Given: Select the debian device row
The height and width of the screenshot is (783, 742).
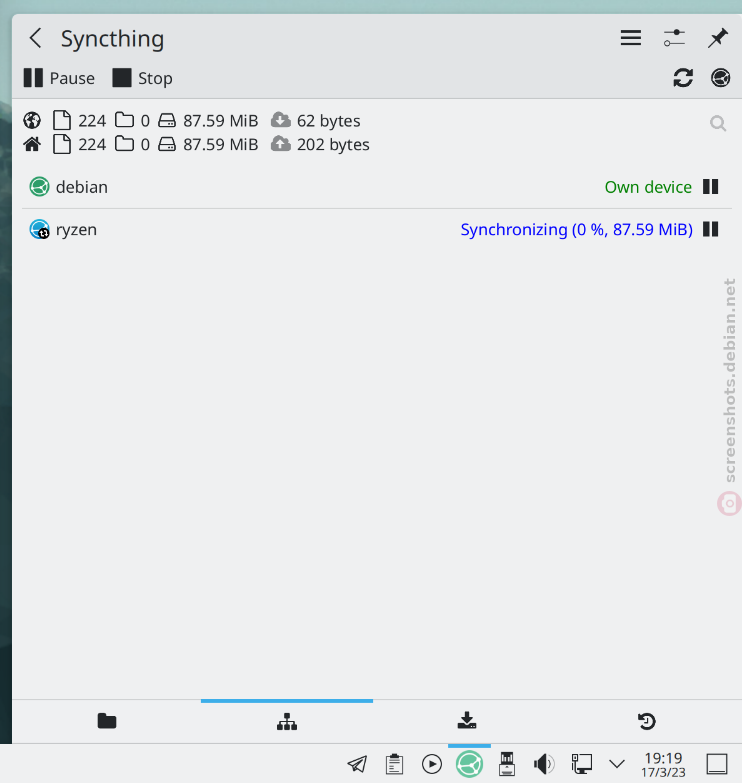Looking at the screenshot, I should (x=376, y=187).
